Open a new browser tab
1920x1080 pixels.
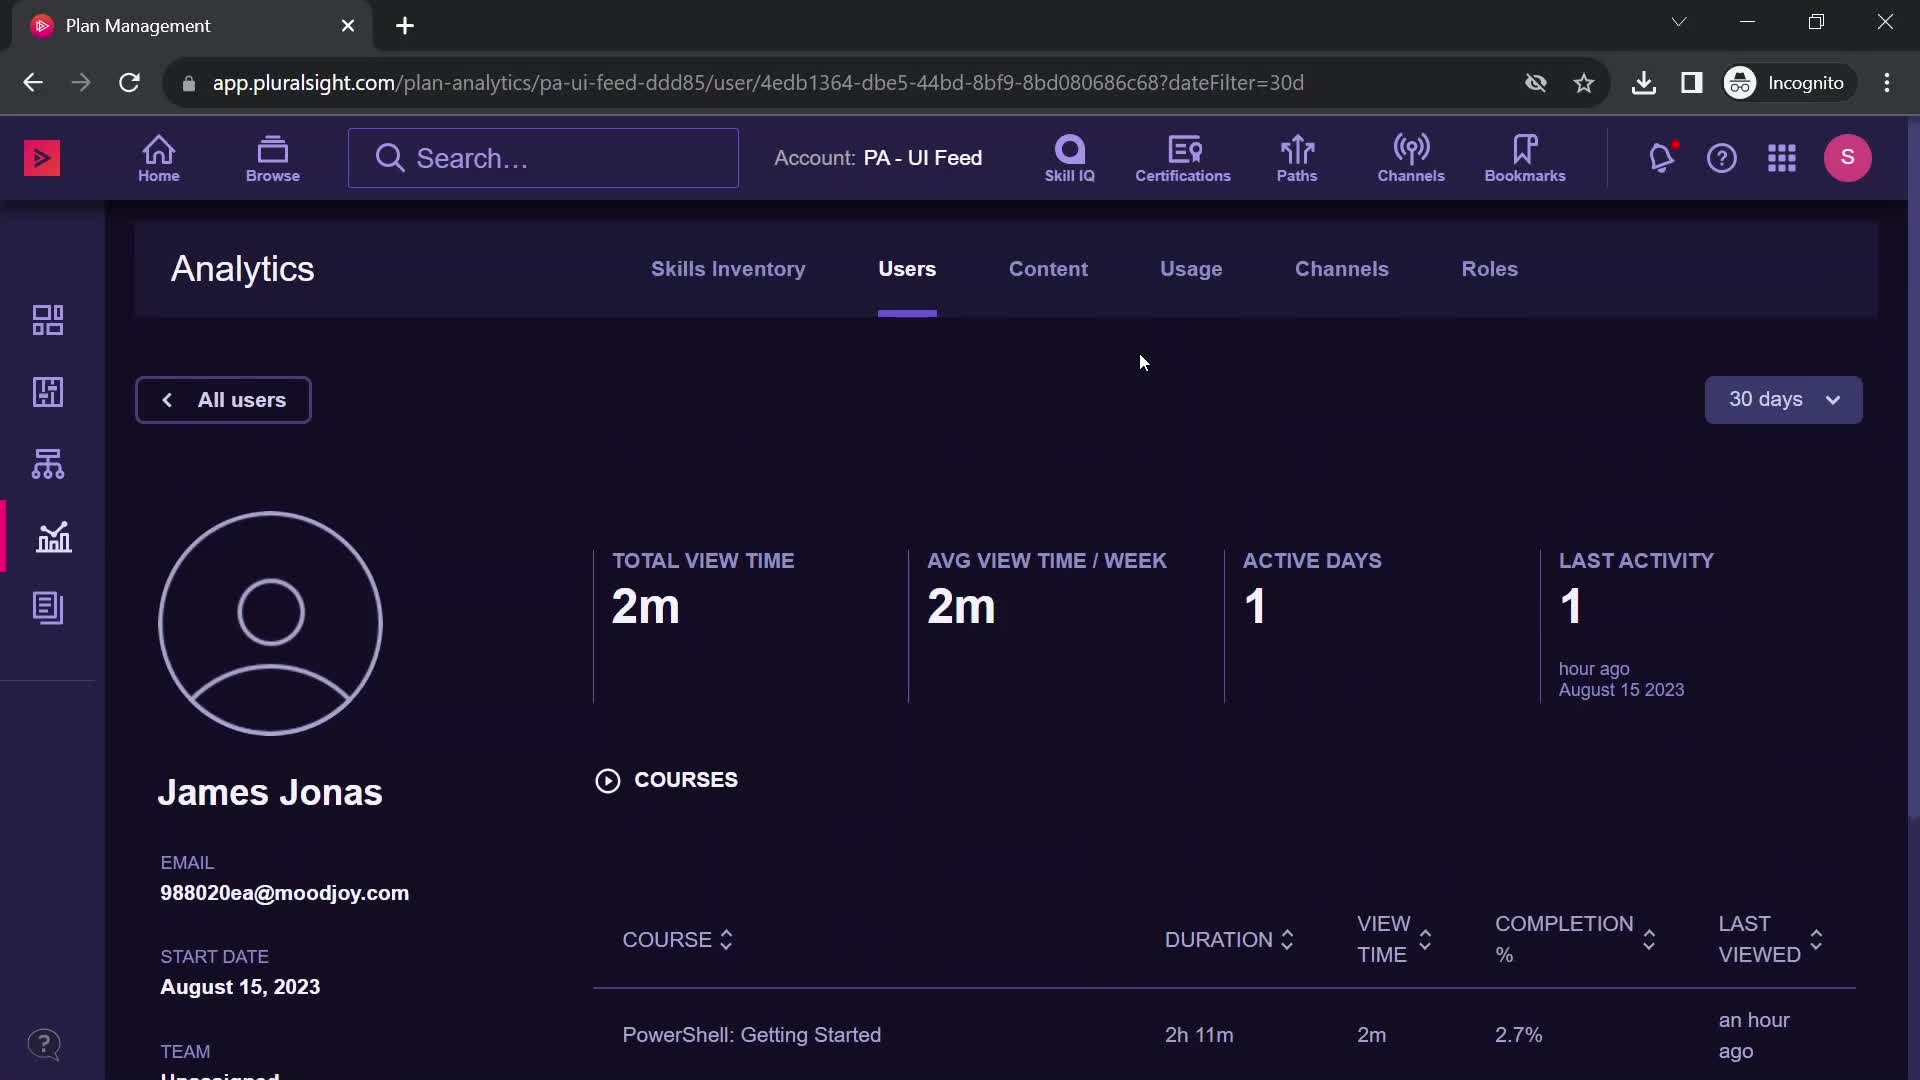coord(405,26)
